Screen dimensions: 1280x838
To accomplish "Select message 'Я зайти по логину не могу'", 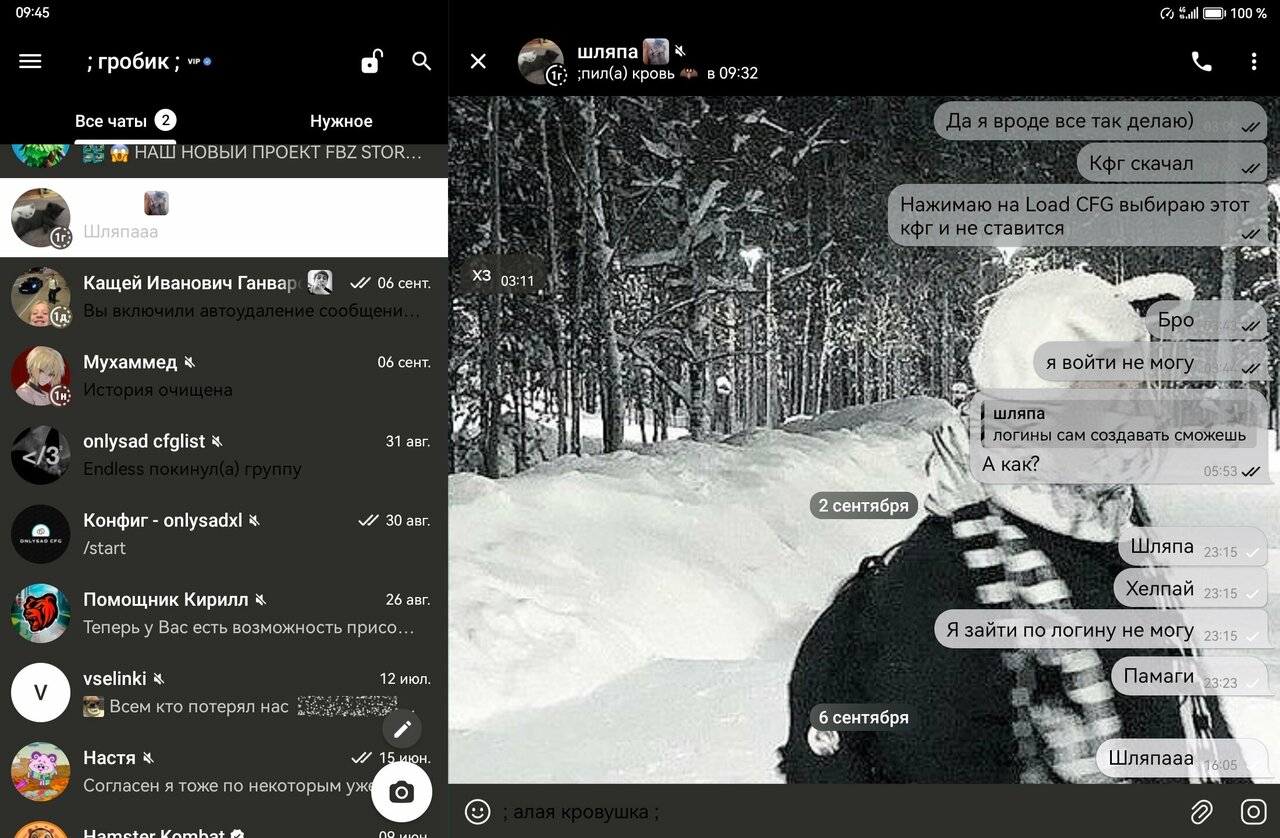I will [x=1101, y=630].
